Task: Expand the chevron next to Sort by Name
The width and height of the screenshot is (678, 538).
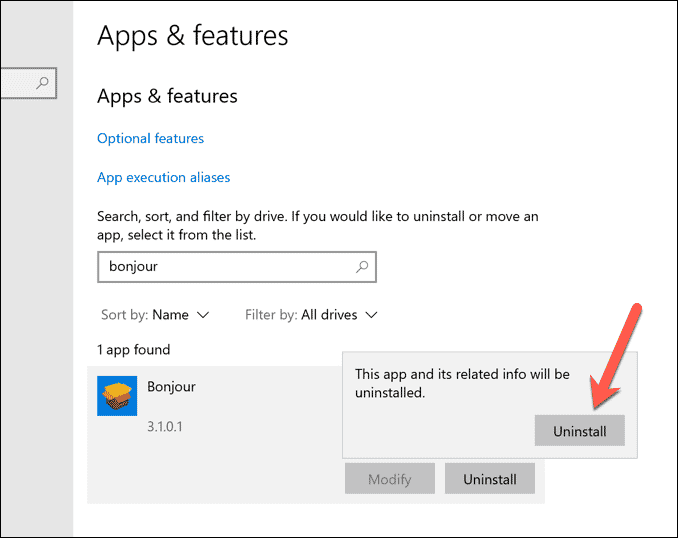Action: click(203, 315)
